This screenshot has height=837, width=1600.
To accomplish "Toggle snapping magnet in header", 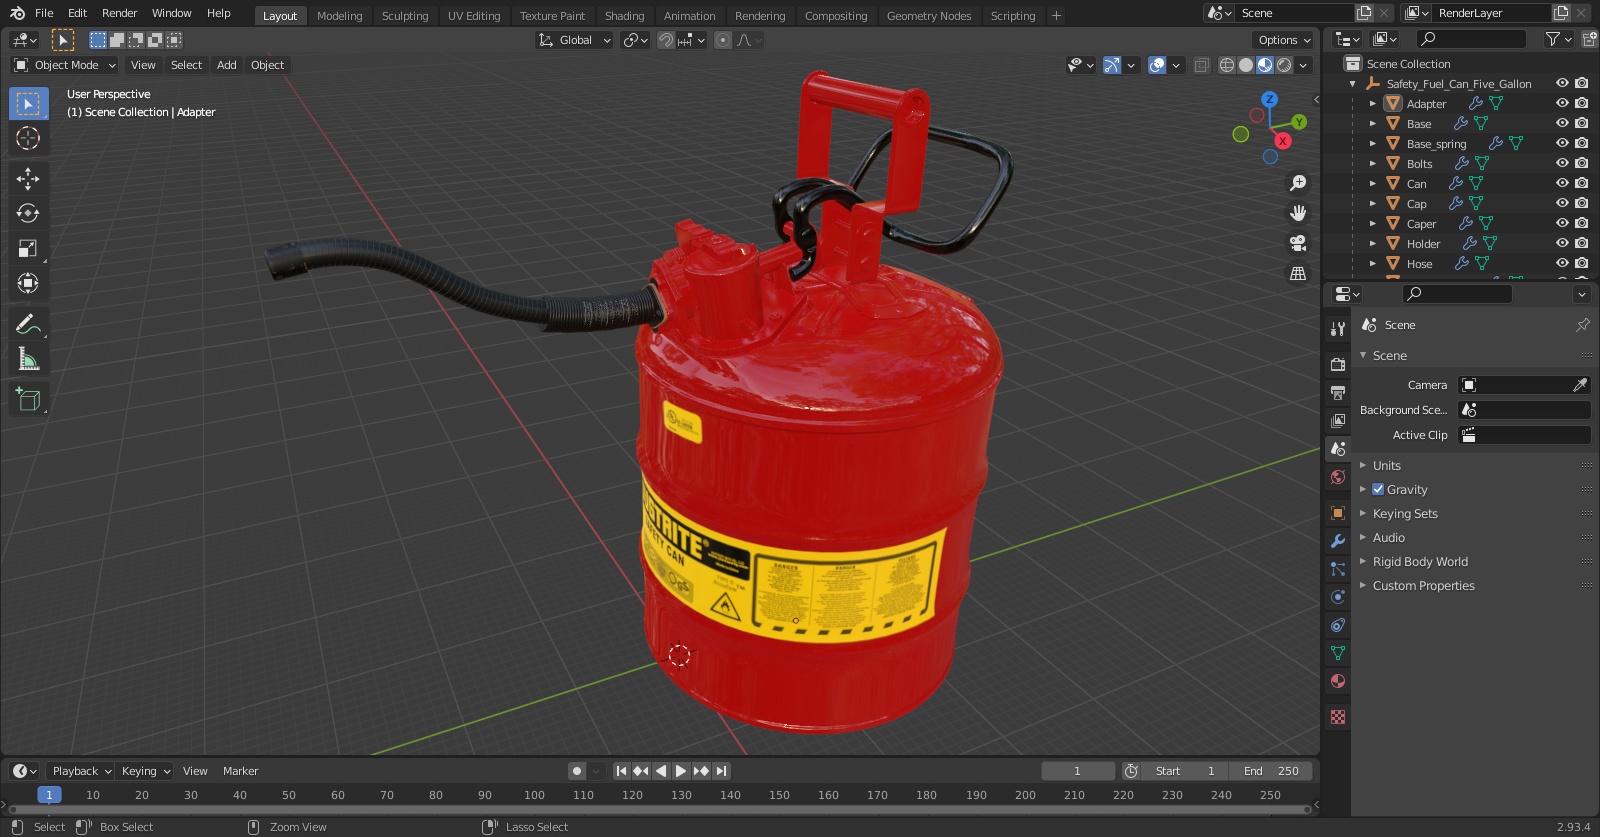I will 665,40.
